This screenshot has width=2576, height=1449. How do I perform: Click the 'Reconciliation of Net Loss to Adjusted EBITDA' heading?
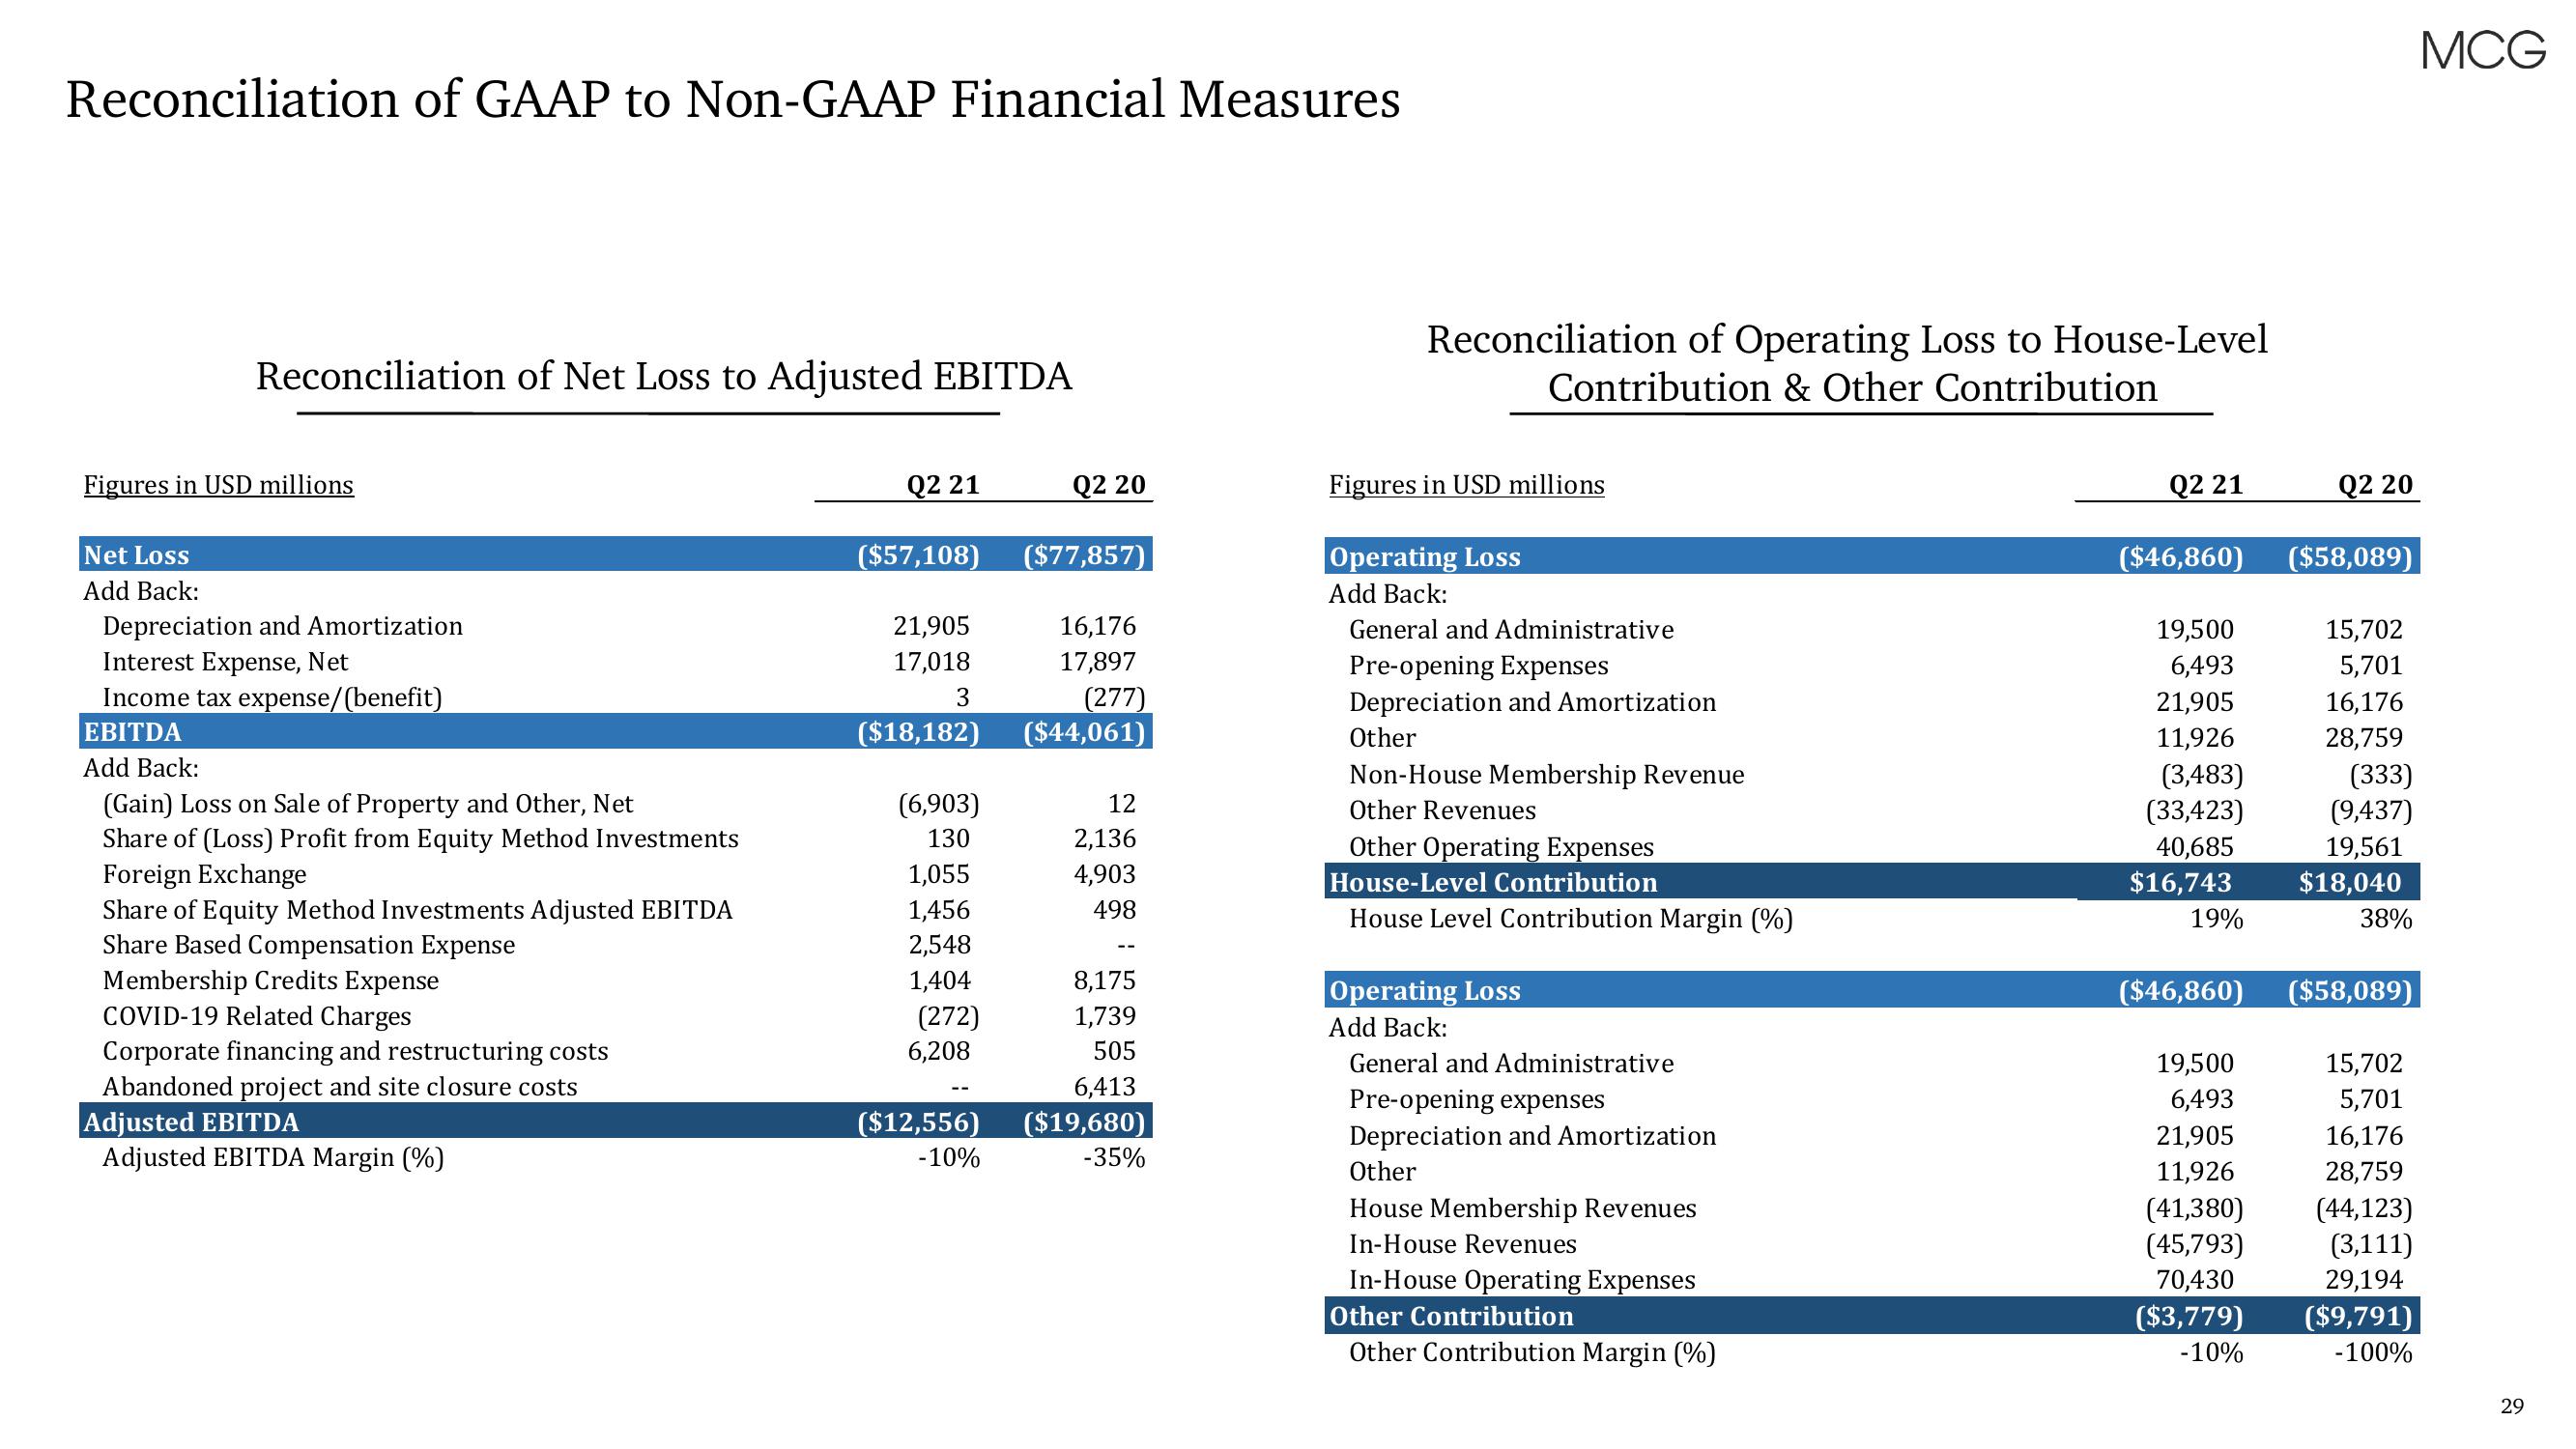664,377
